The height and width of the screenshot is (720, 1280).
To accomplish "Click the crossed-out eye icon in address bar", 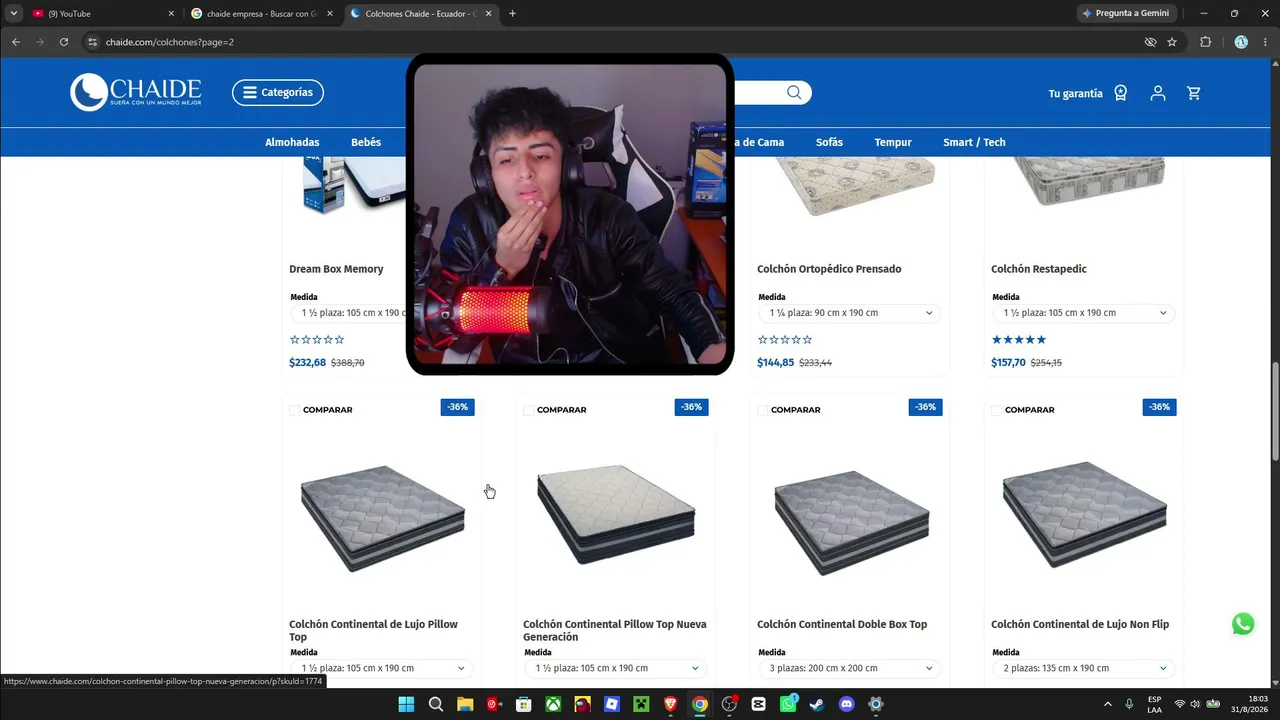I will tap(1150, 42).
